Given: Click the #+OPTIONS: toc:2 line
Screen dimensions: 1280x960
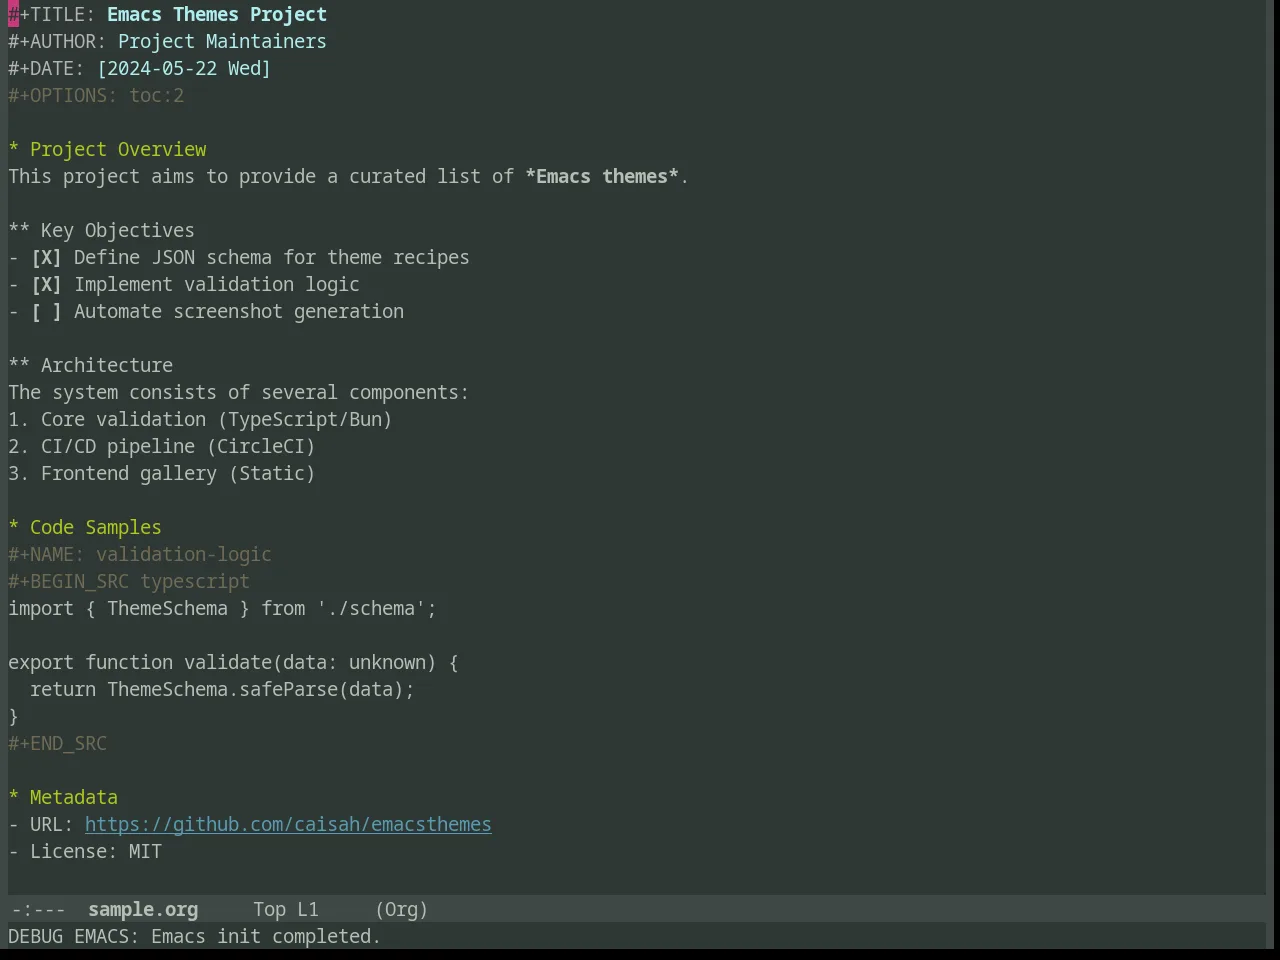Looking at the screenshot, I should click(96, 96).
